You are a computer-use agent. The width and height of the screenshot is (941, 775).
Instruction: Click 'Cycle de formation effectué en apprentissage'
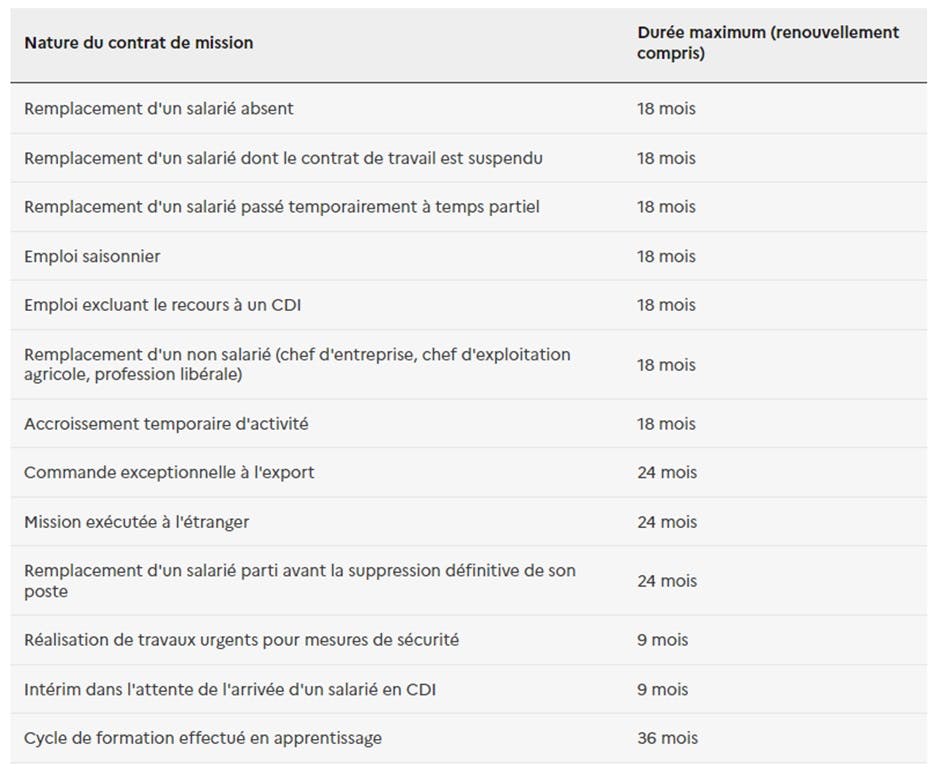coord(203,738)
